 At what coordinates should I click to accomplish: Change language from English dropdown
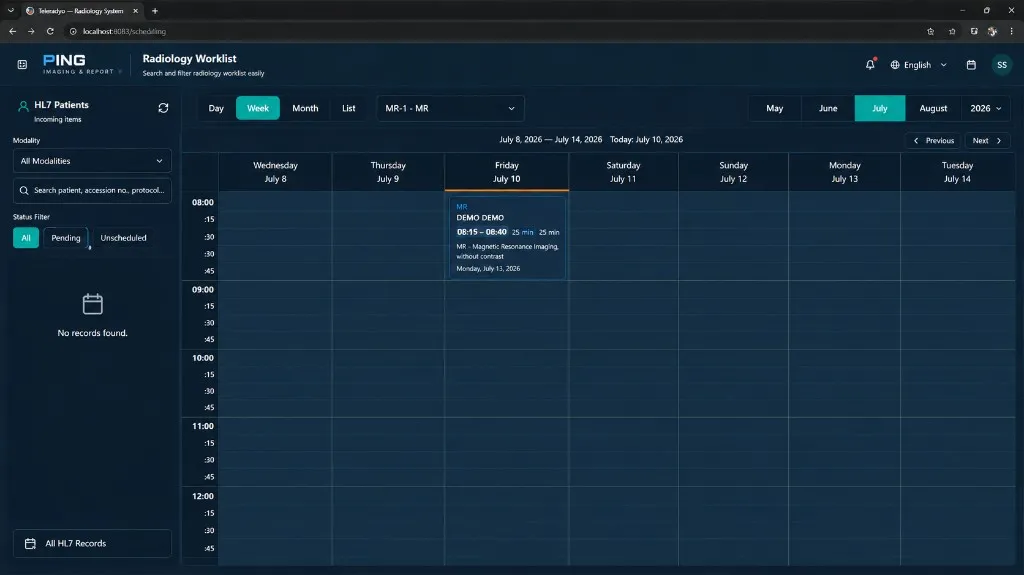[x=918, y=65]
